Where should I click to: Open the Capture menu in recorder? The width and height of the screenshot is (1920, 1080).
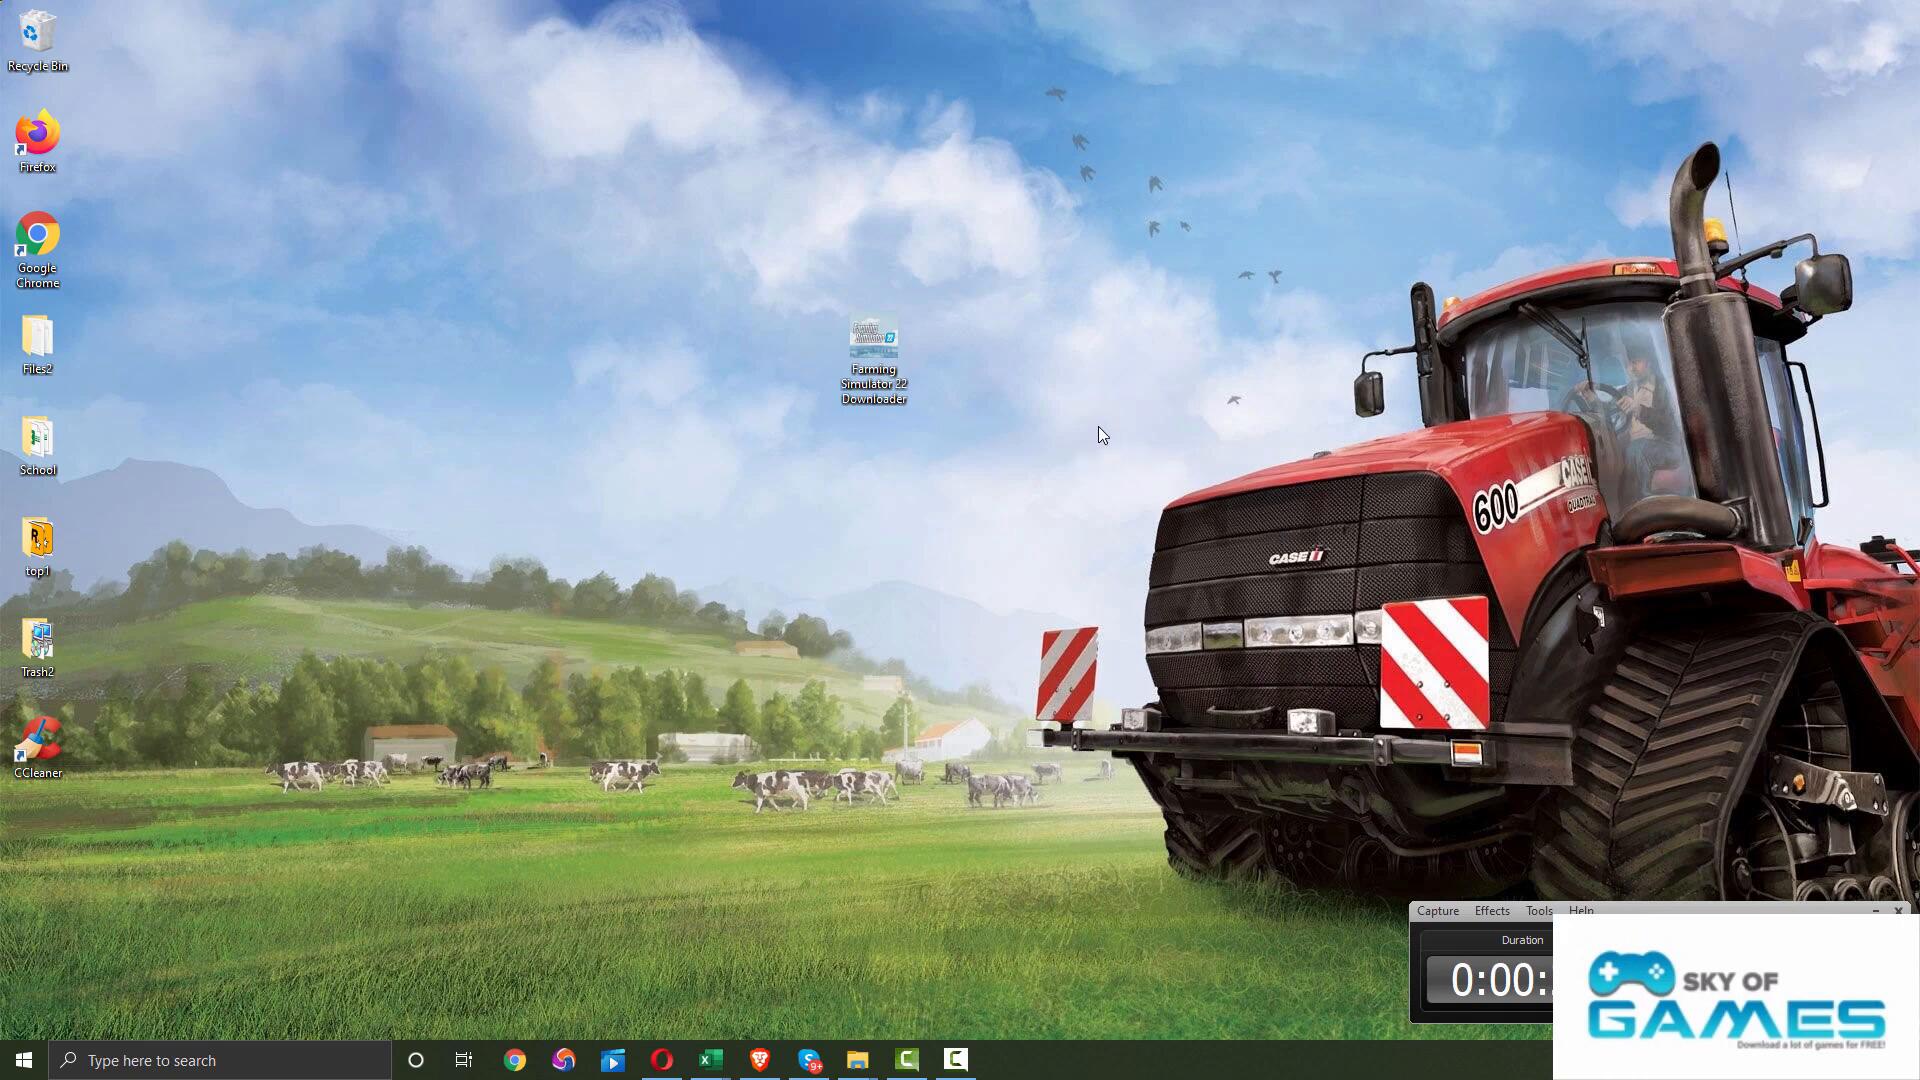[x=1437, y=911]
